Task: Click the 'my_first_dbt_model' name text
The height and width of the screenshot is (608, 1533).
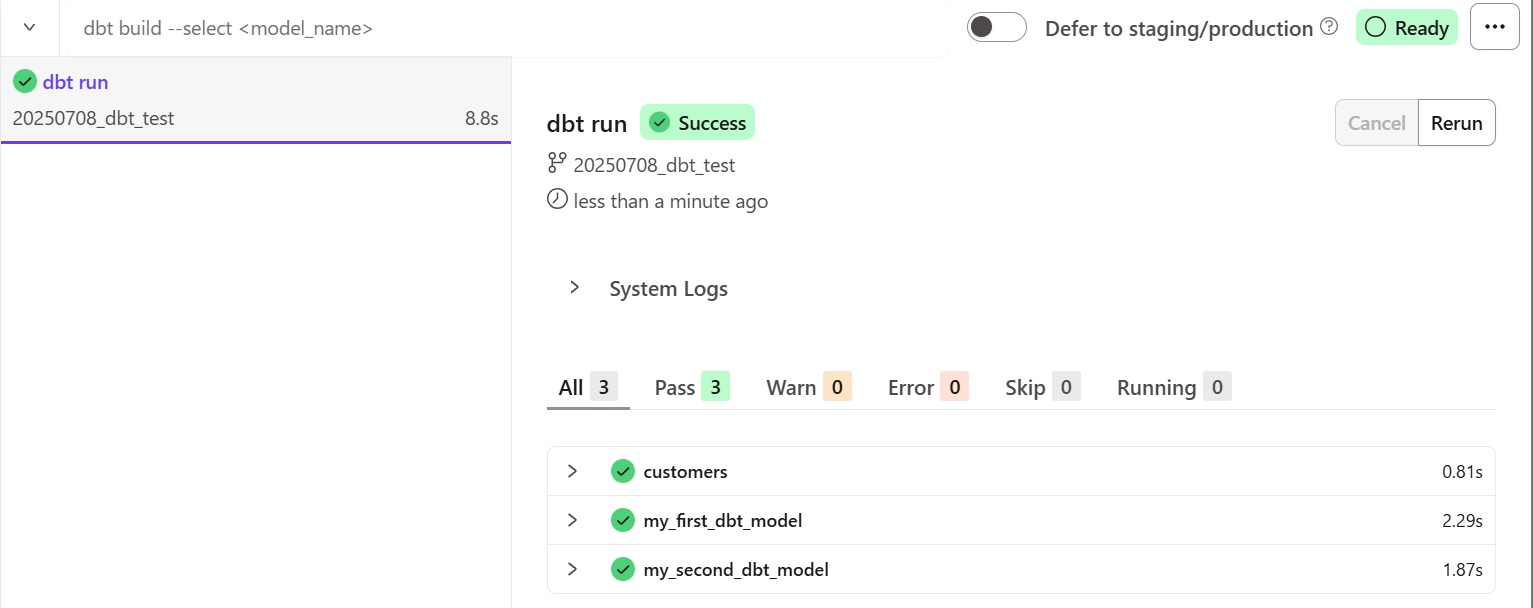Action: pos(723,521)
